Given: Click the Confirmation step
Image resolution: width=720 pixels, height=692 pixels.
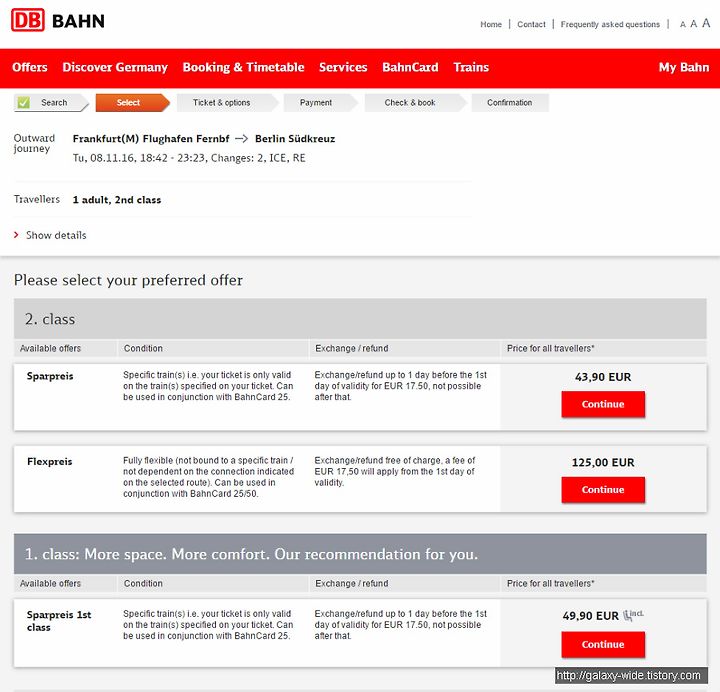Looking at the screenshot, I should 510,103.
